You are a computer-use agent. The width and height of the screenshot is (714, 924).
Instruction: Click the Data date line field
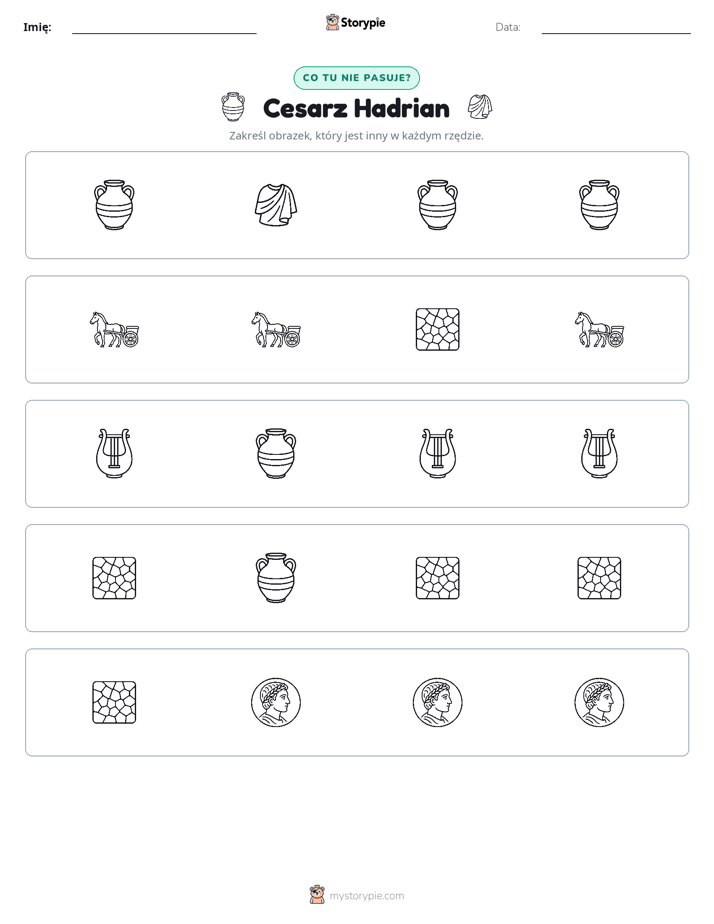tap(616, 28)
